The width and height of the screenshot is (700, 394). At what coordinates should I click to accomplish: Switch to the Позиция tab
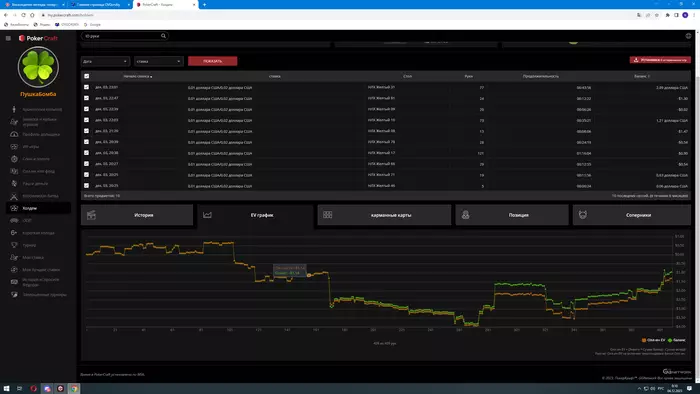click(512, 215)
